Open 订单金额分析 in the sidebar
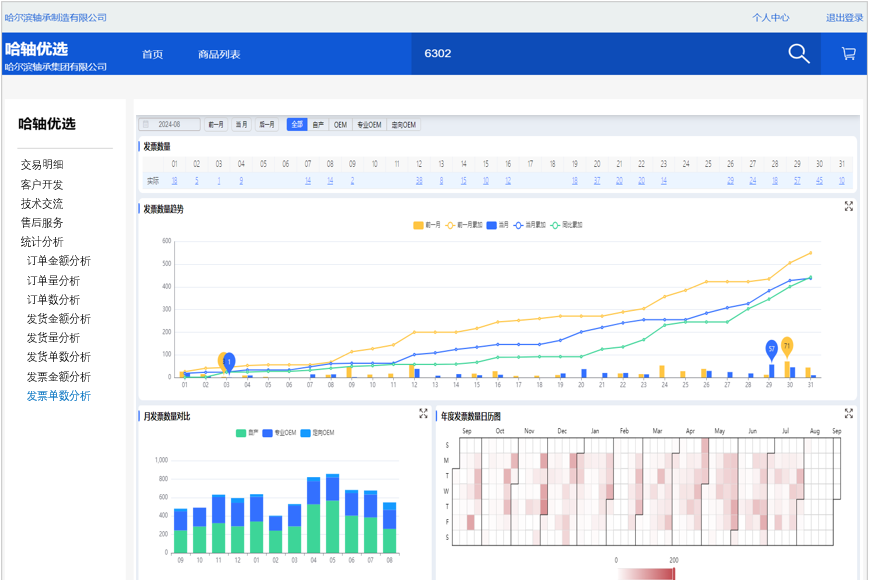Viewport: 870px width, 580px height. tap(59, 261)
